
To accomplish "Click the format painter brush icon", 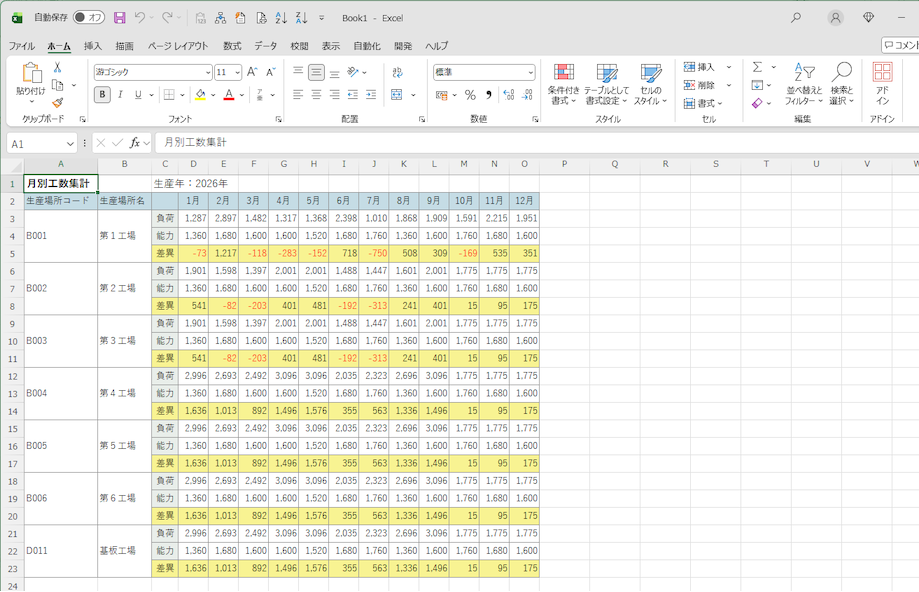I will (57, 103).
